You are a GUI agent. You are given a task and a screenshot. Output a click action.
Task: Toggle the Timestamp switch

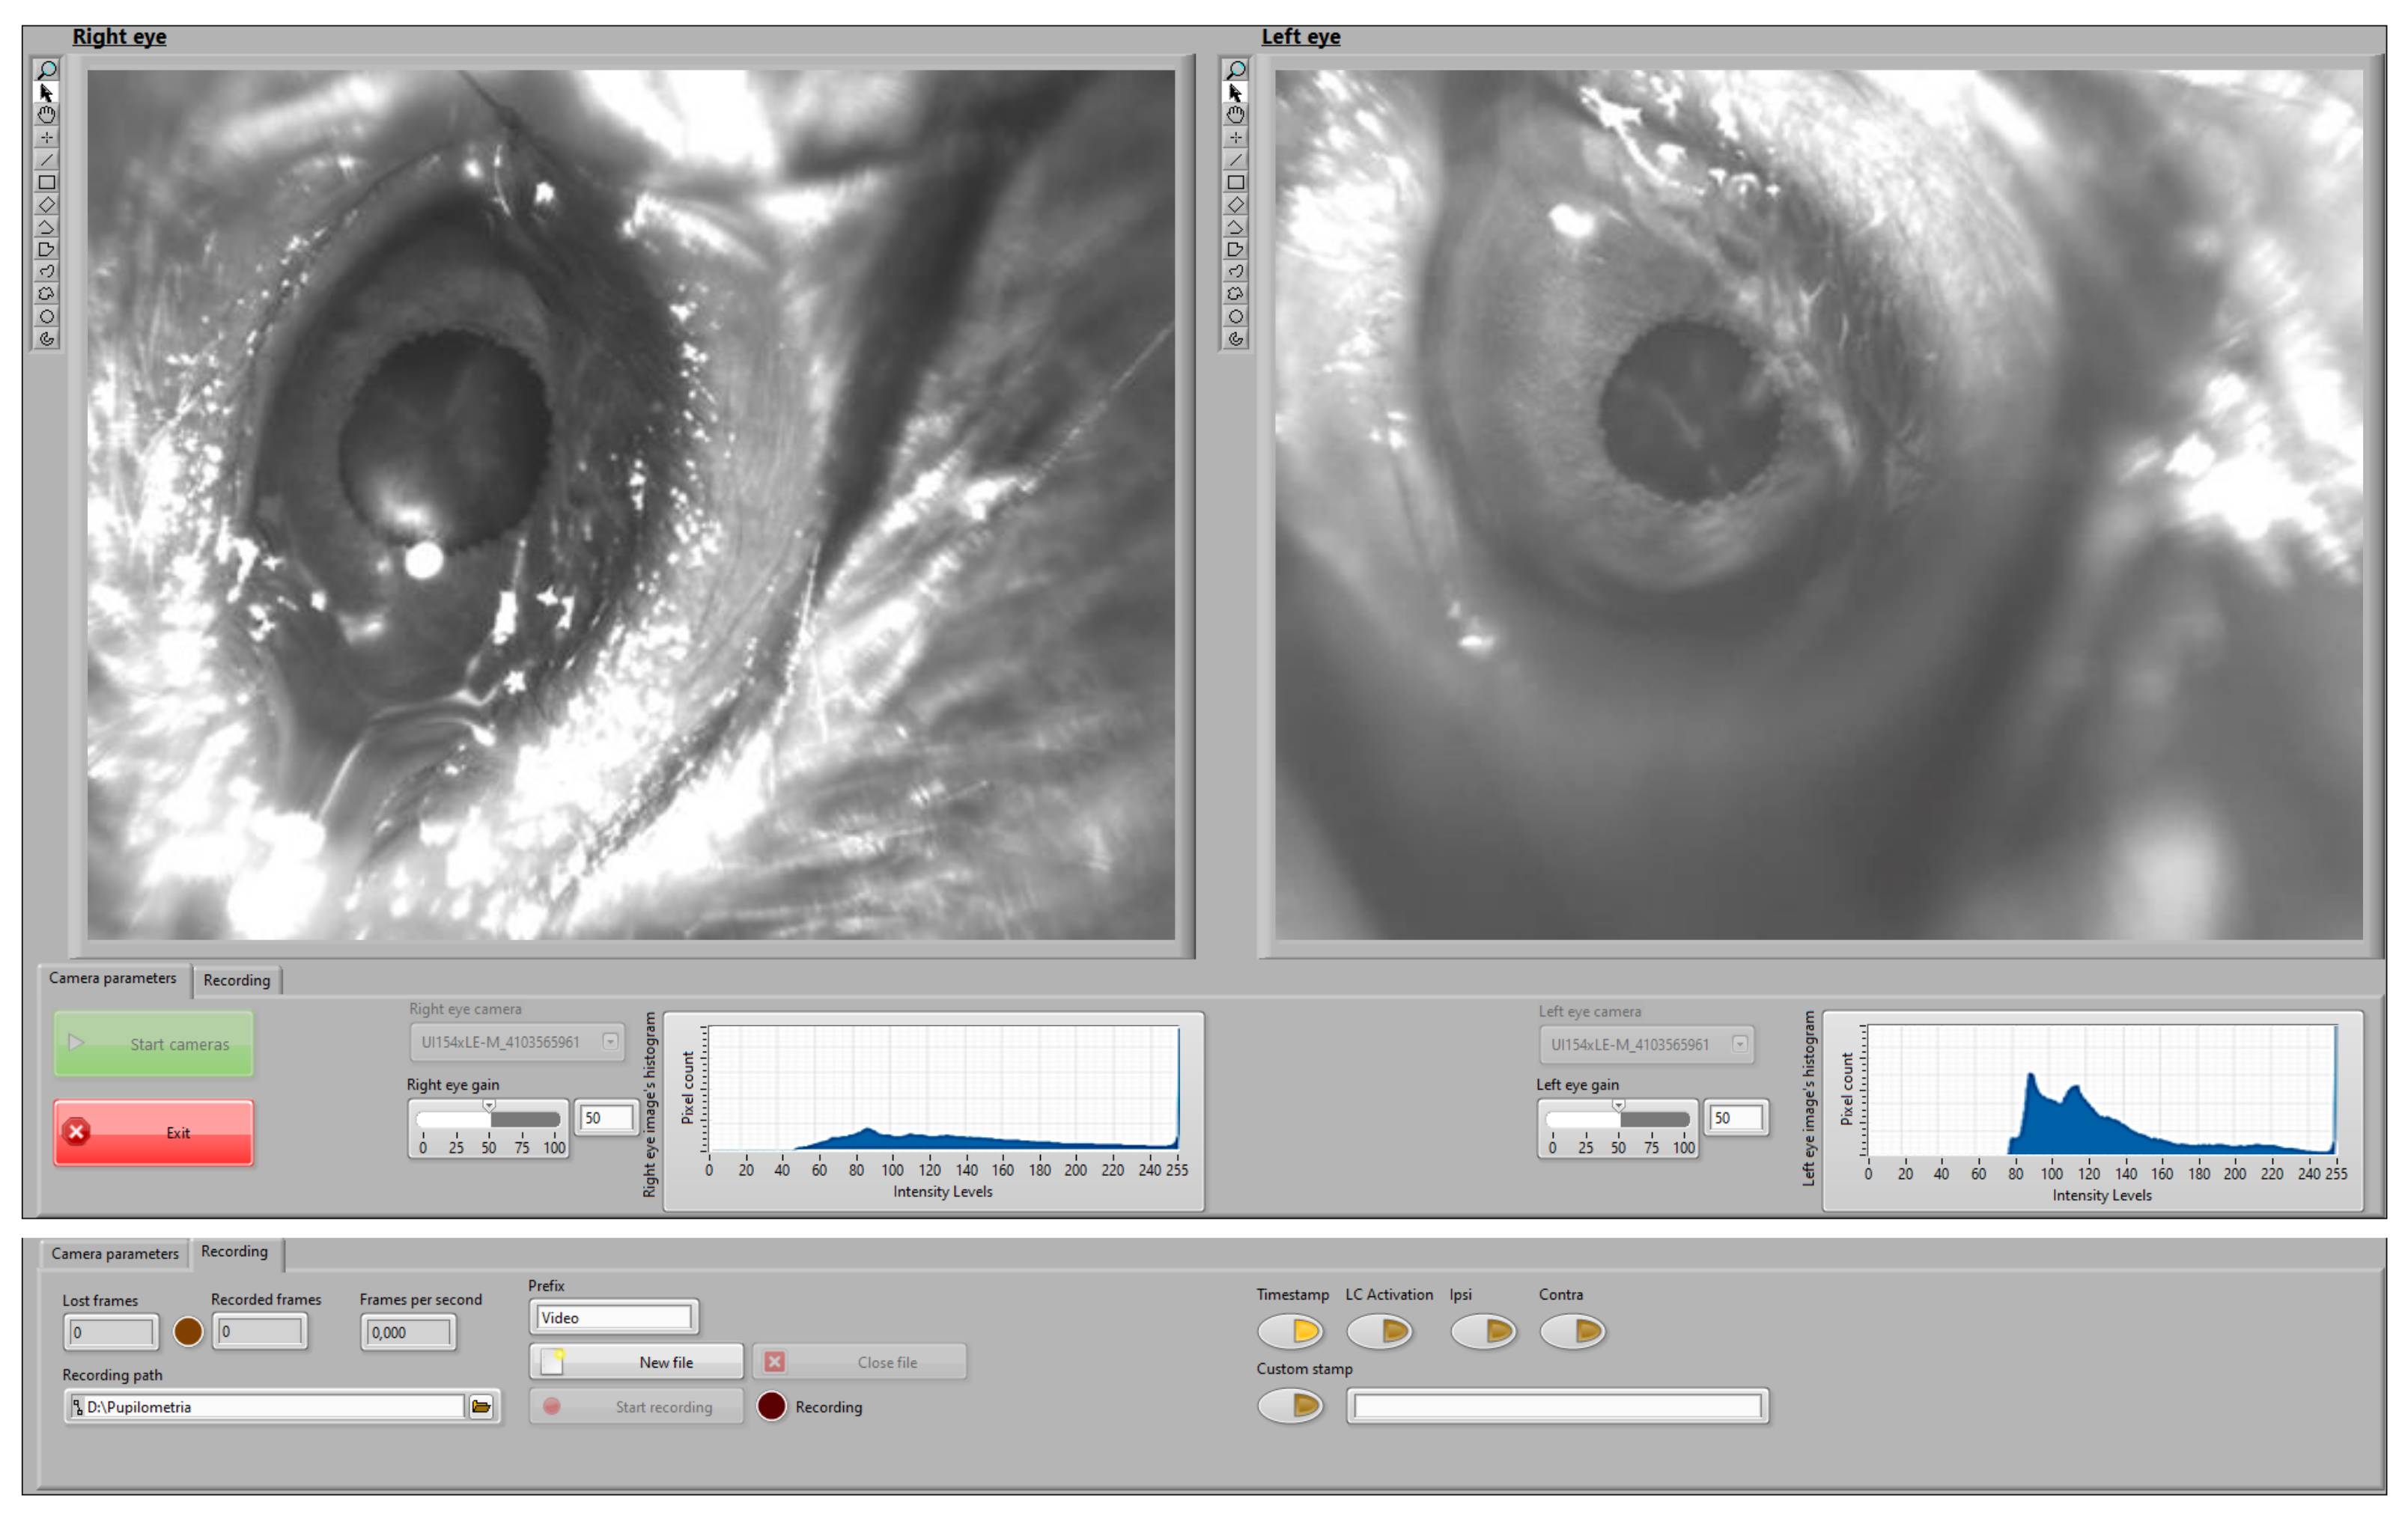pyautogui.click(x=1290, y=1331)
